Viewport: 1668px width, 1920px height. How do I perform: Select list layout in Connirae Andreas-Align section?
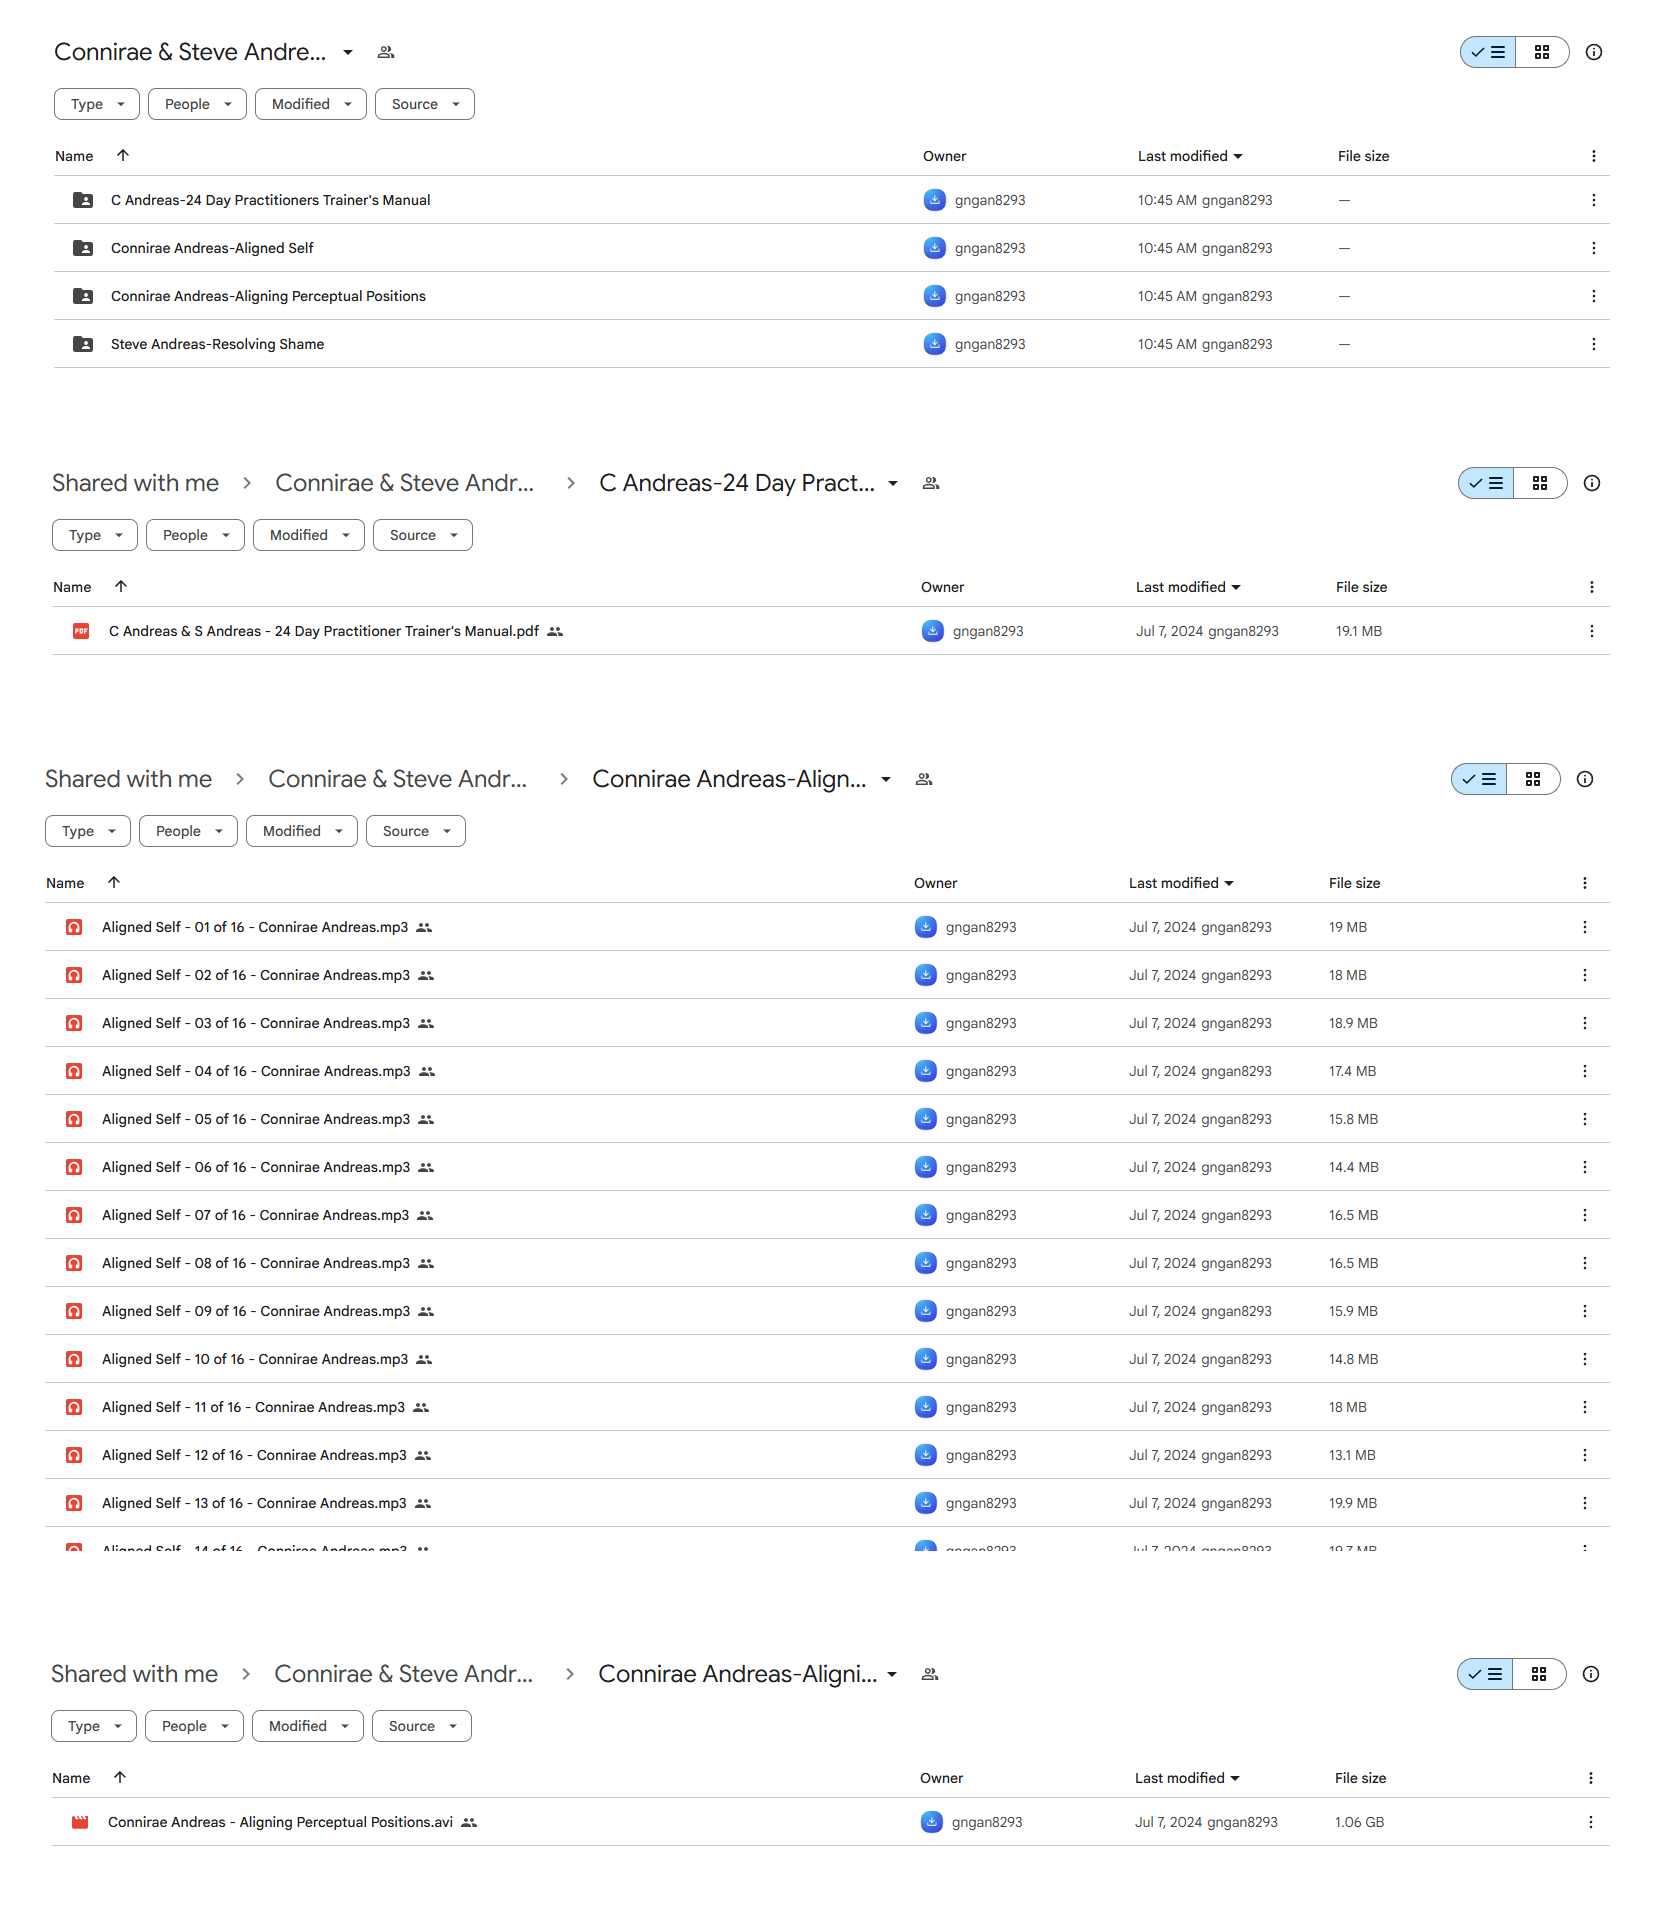(x=1479, y=779)
